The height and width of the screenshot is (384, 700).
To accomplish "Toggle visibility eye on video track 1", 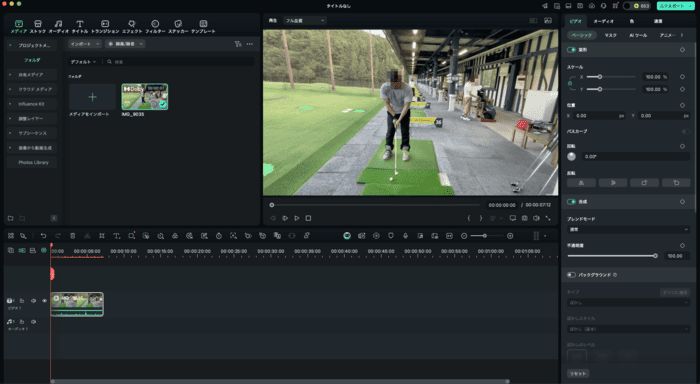I will (x=44, y=301).
